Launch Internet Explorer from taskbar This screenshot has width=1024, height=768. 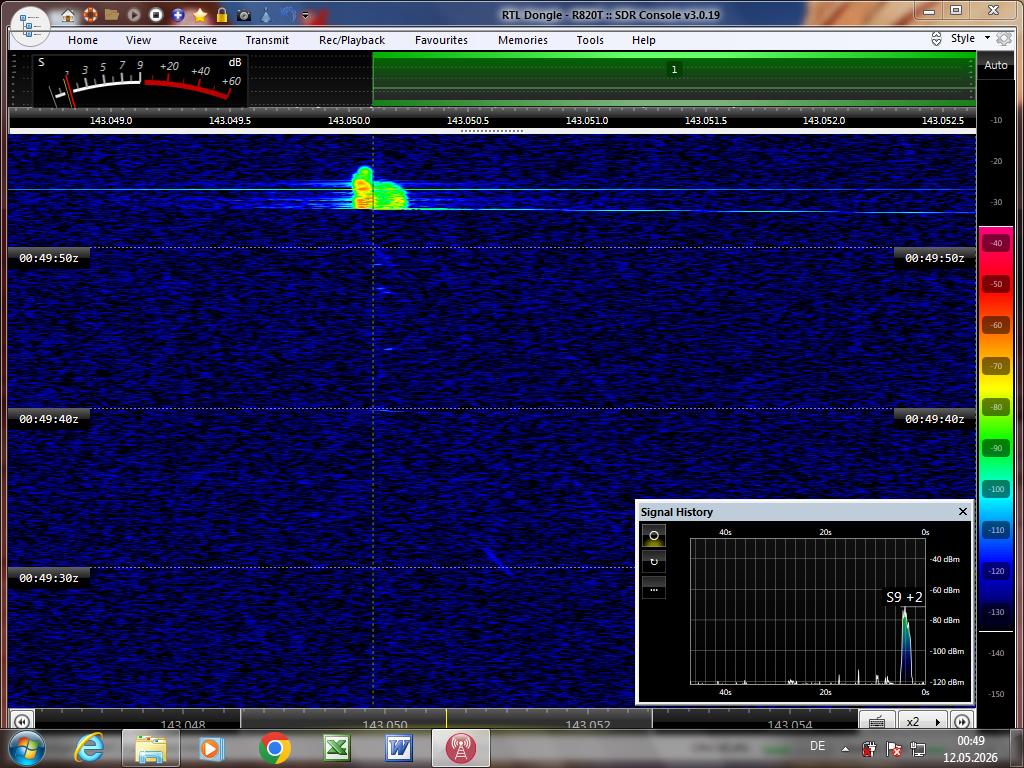89,748
